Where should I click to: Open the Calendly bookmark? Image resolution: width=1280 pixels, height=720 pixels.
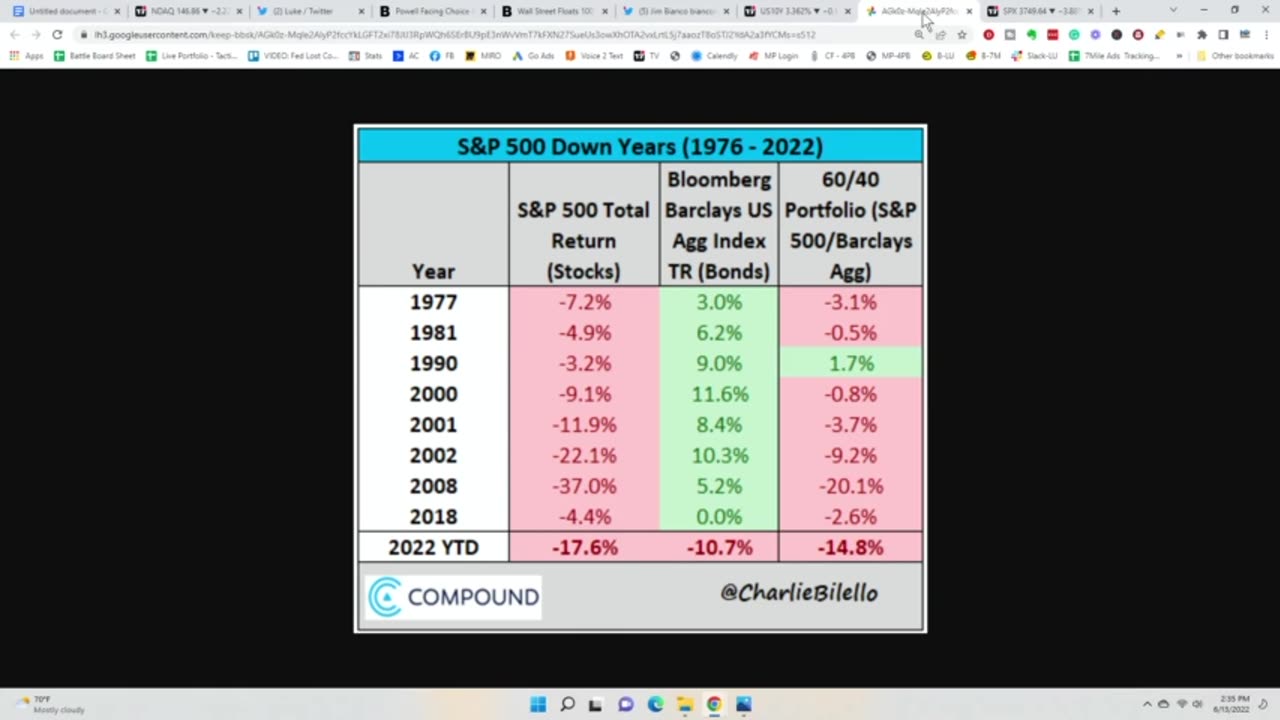(x=714, y=56)
